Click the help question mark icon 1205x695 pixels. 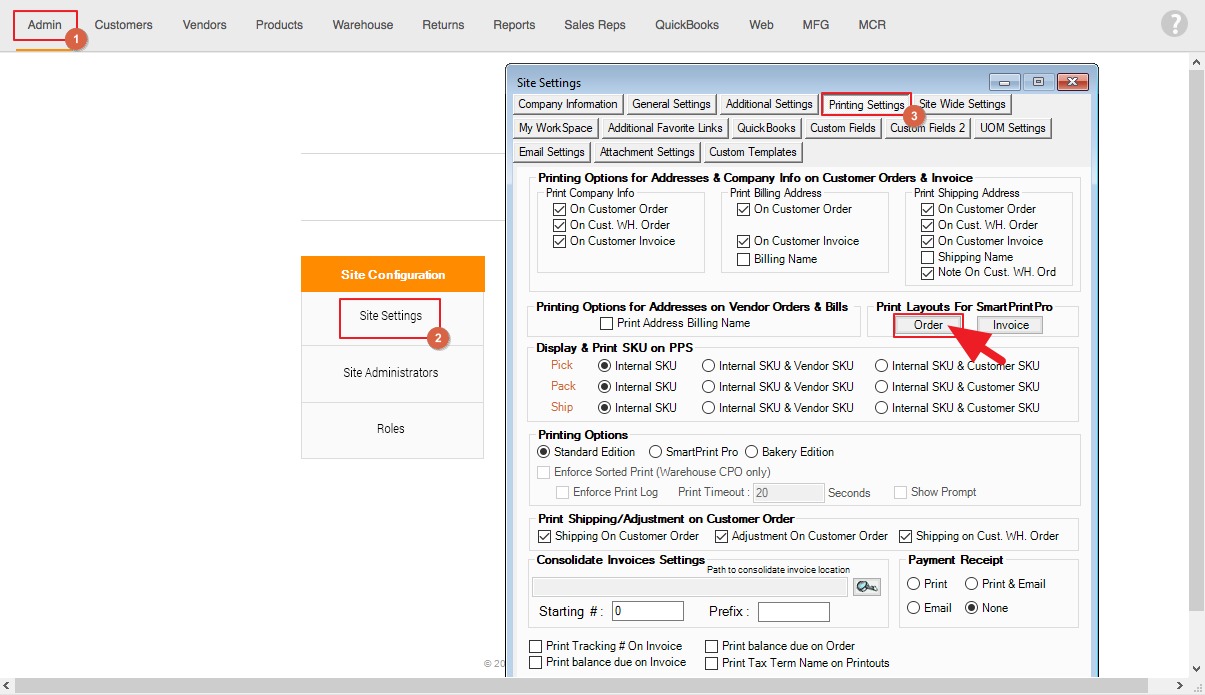(x=1174, y=24)
